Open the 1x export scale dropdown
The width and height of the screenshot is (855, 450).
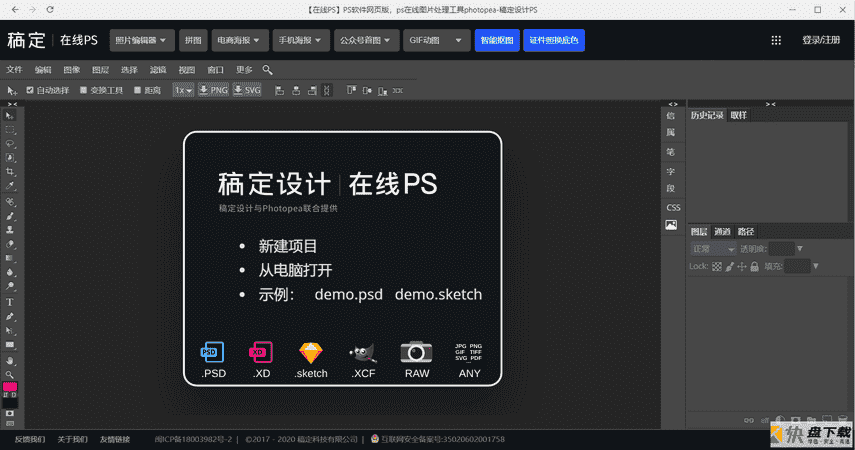[x=183, y=91]
